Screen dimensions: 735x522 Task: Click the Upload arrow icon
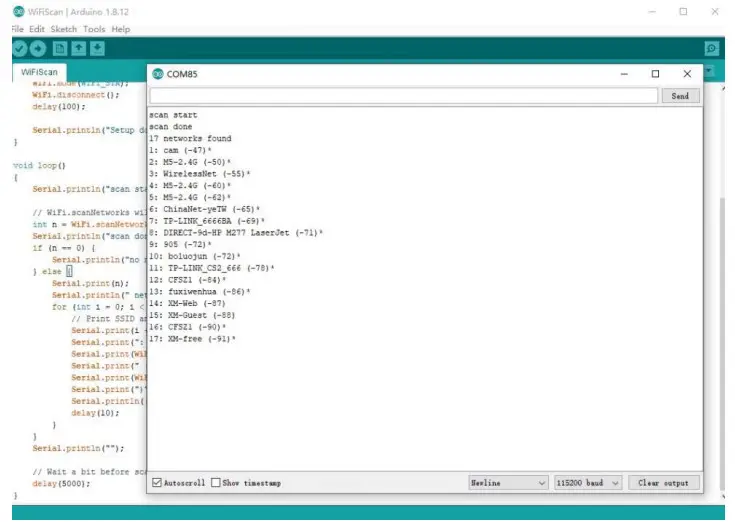point(38,48)
